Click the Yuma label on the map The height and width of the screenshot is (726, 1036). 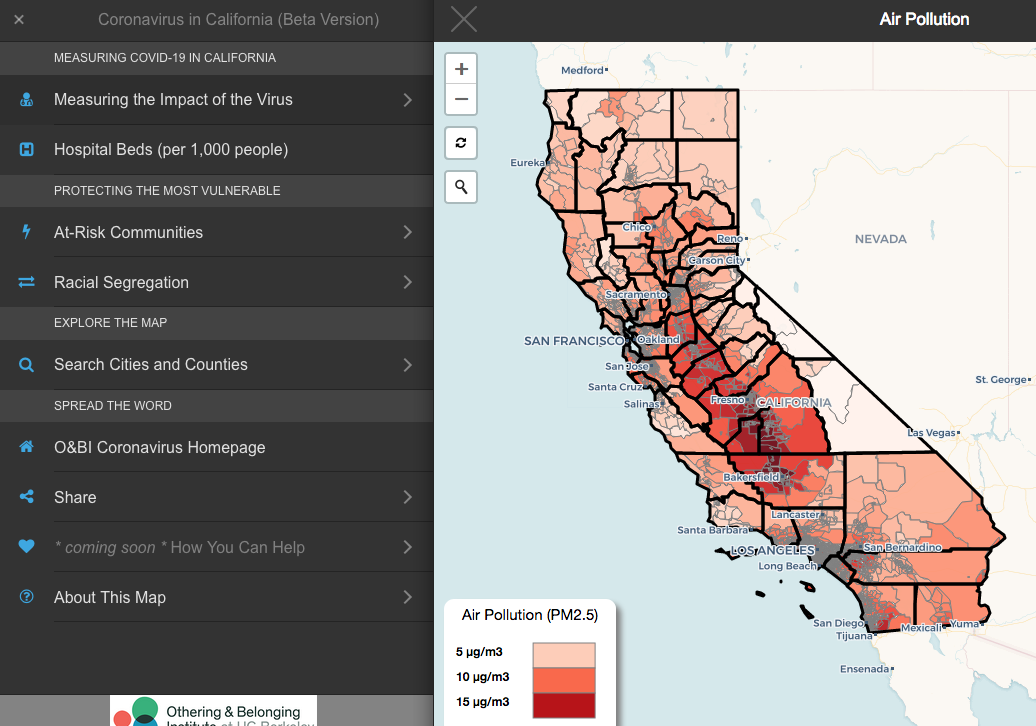[x=965, y=624]
